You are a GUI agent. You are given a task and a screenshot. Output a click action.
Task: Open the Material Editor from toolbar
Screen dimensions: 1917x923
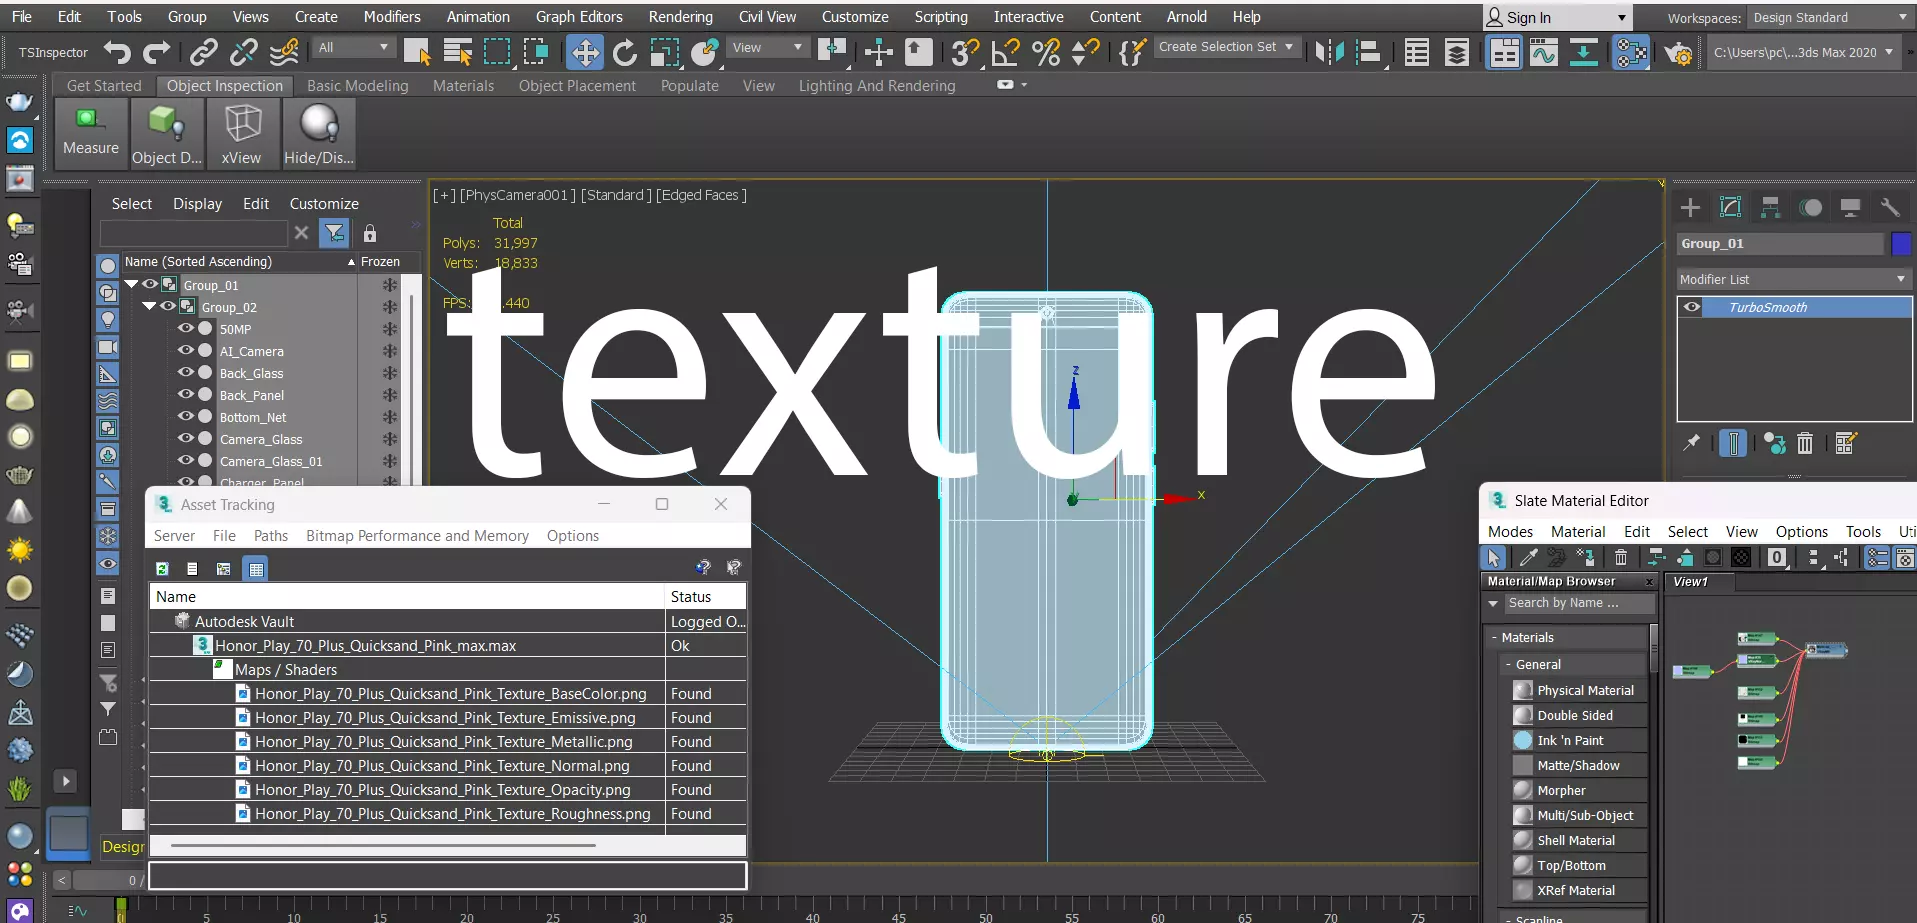point(1631,52)
